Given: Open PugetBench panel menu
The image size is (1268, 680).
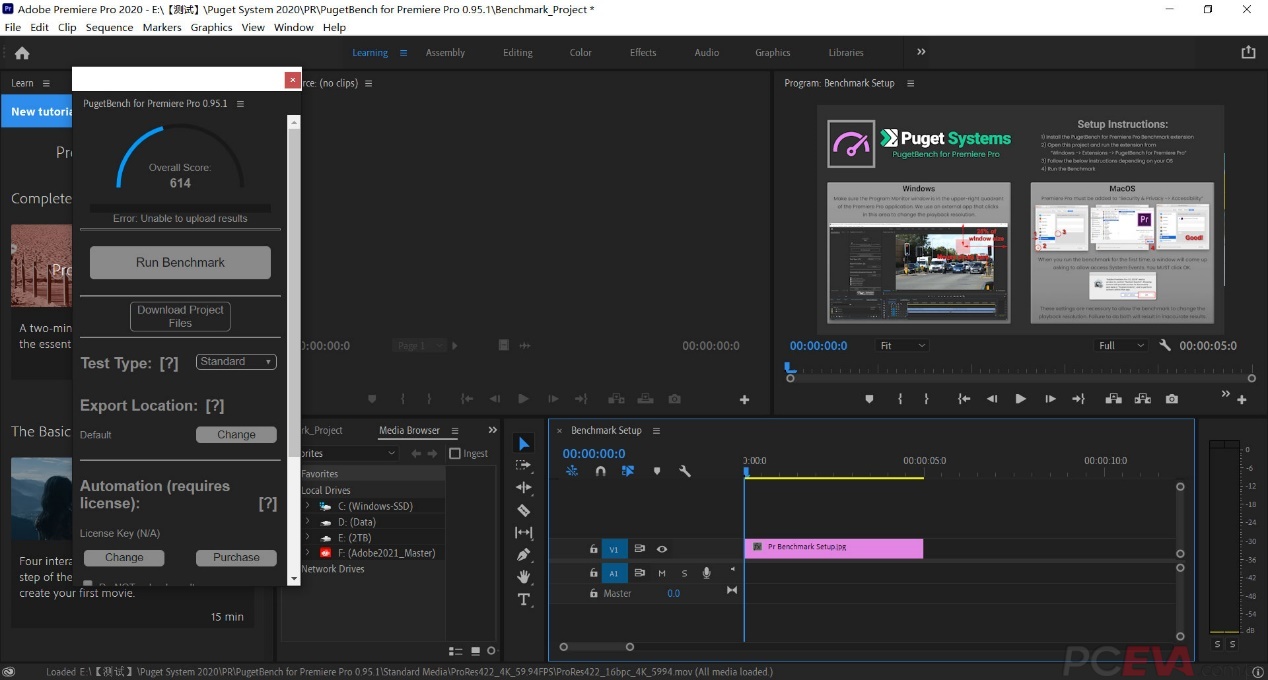Looking at the screenshot, I should click(240, 104).
